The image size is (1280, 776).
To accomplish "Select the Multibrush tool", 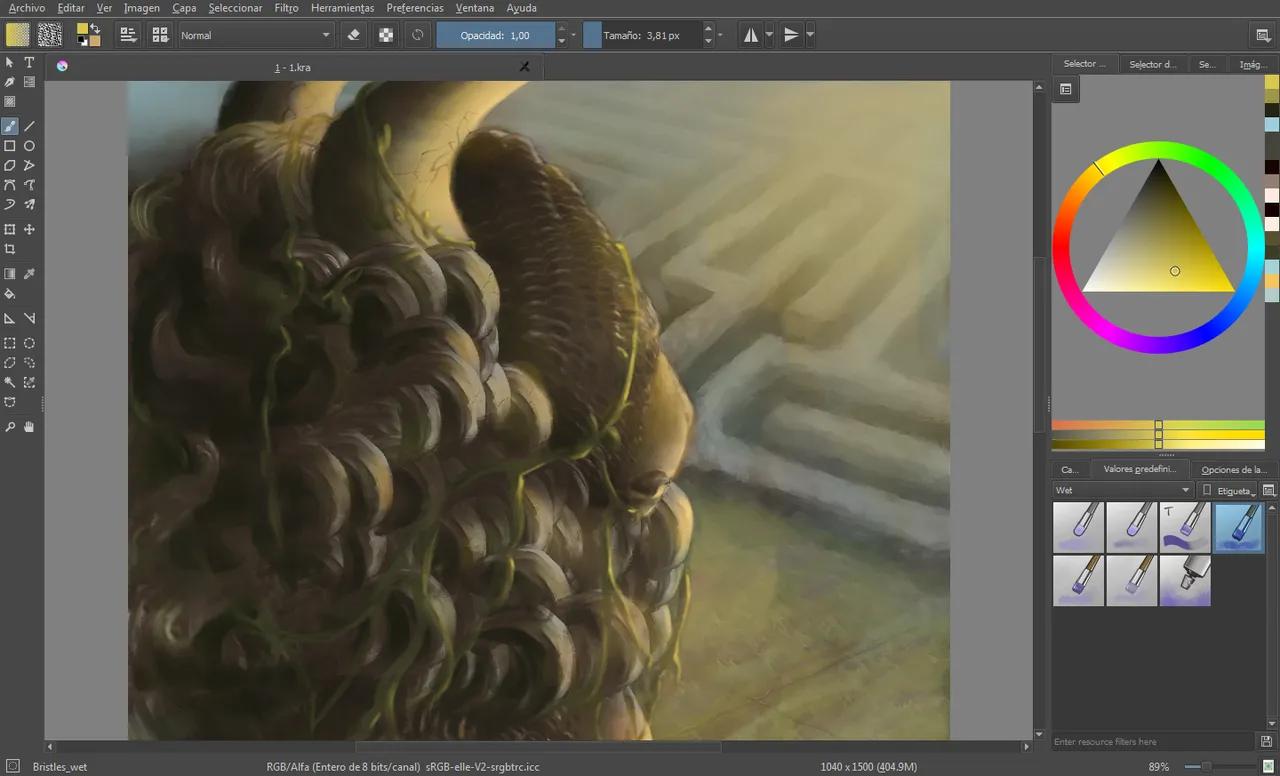I will [29, 204].
